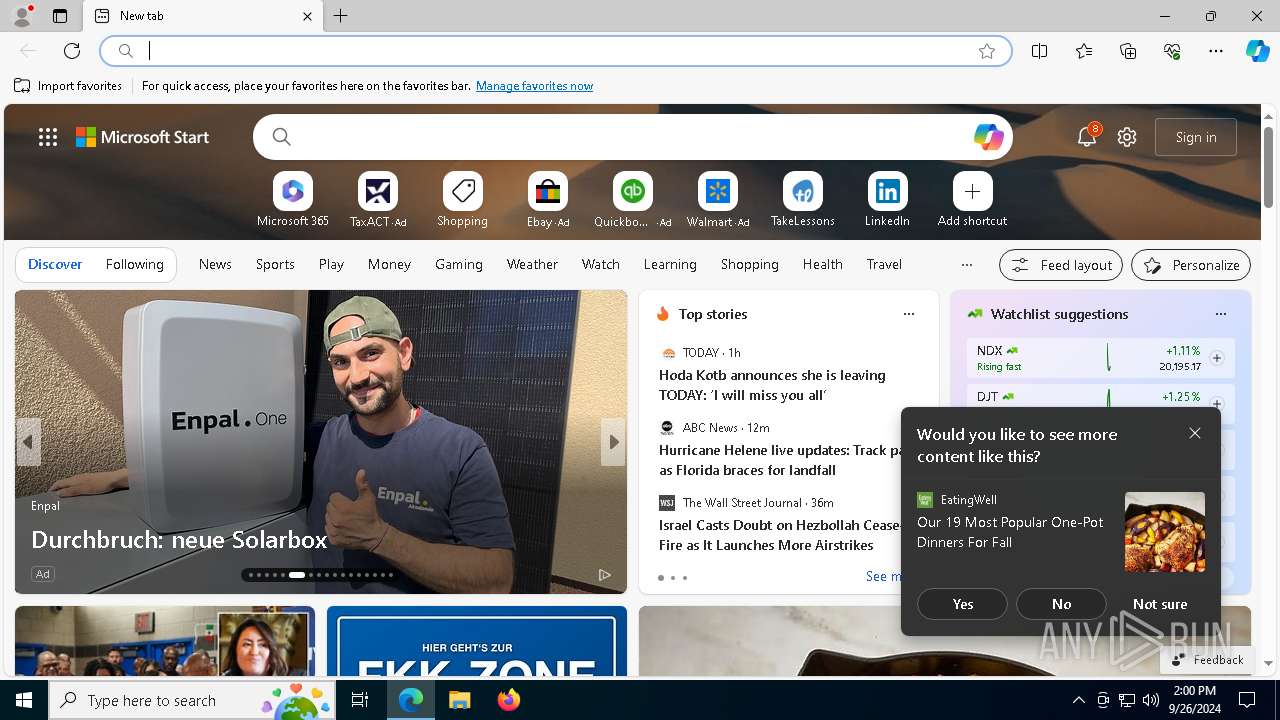Select the News category
This screenshot has width=1280, height=720.
point(215,265)
